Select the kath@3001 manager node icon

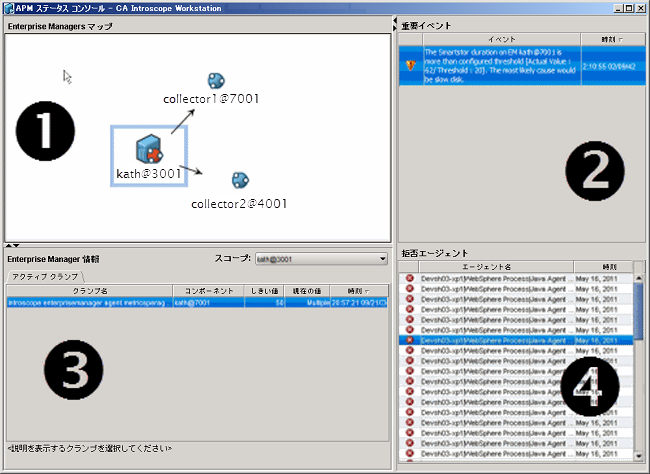click(x=149, y=149)
